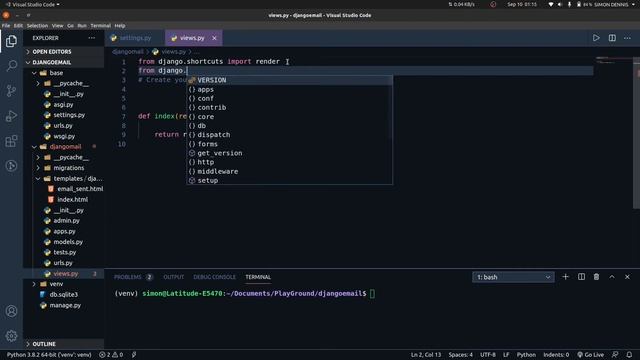Viewport: 640px width, 360px height.
Task: Open notifications bell in status bar
Action: pos(629,355)
